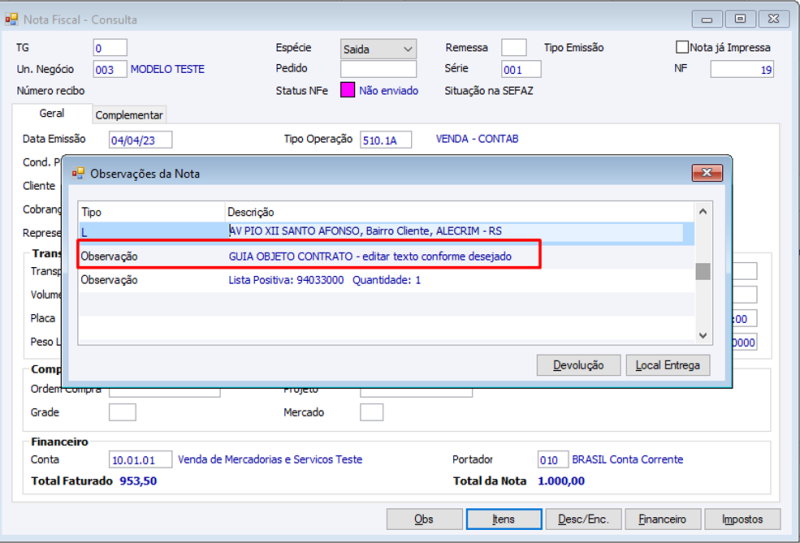This screenshot has height=543, width=800.
Task: Click the Mercado input field
Action: click(x=371, y=412)
